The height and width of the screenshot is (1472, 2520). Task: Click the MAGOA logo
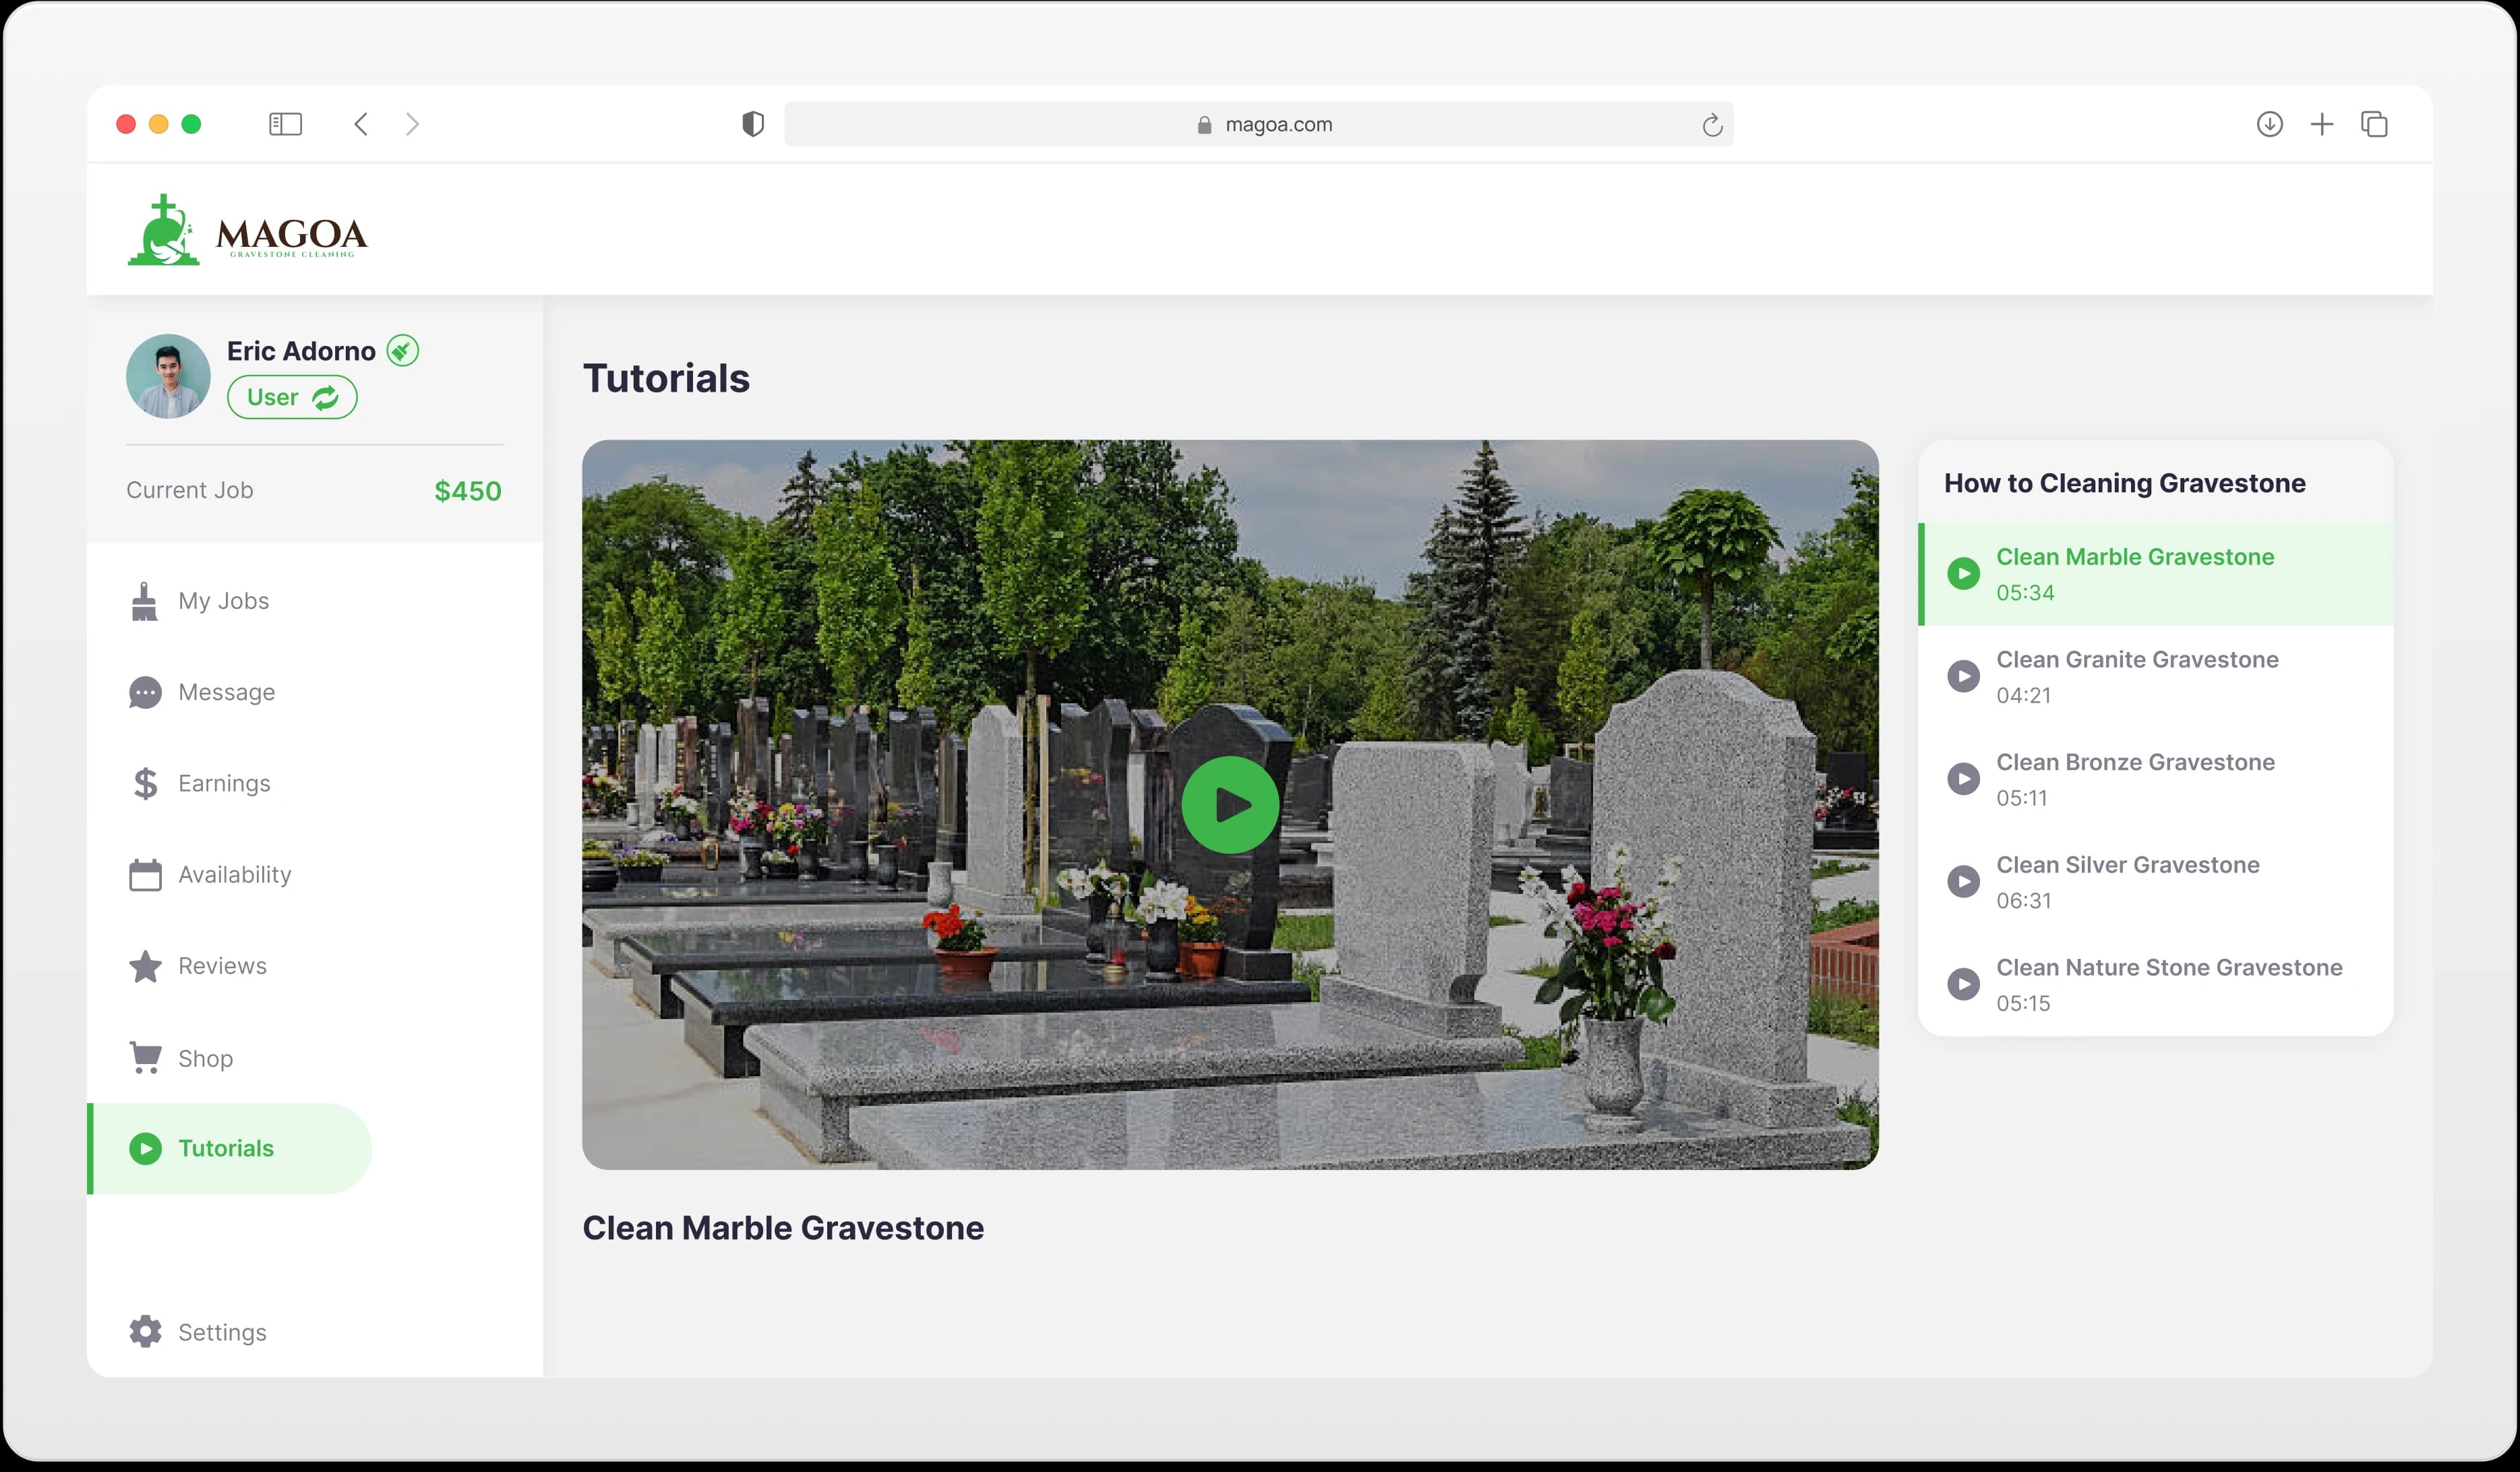click(248, 231)
